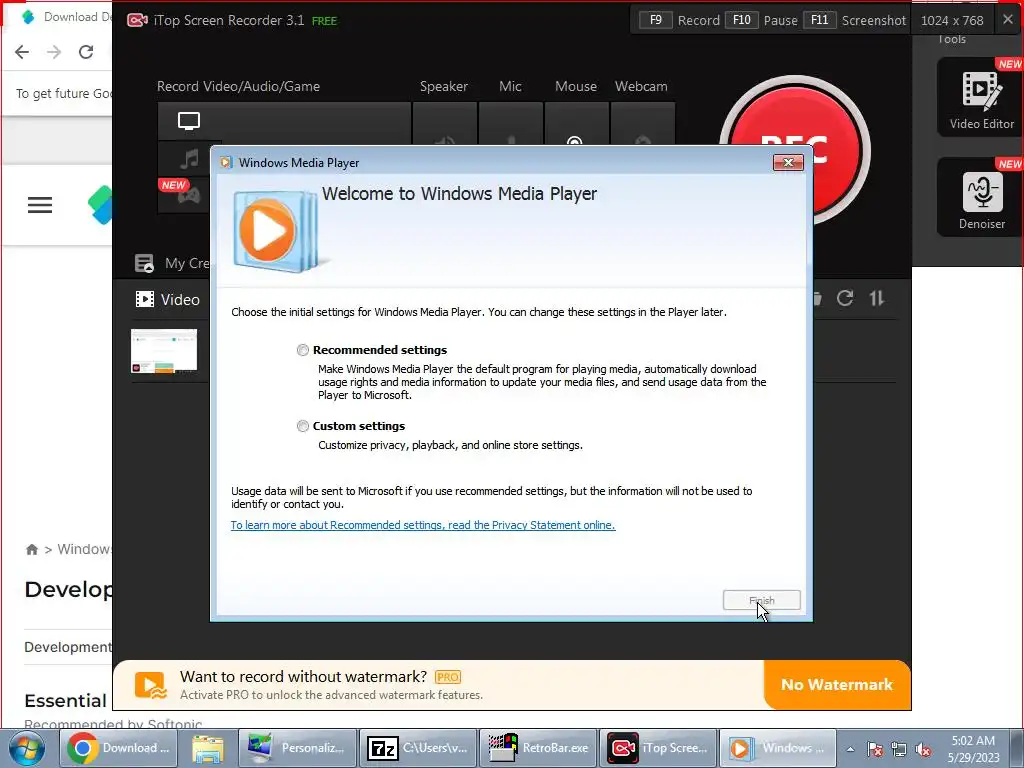Close the iTop hotkey overlay bar

[1008, 20]
